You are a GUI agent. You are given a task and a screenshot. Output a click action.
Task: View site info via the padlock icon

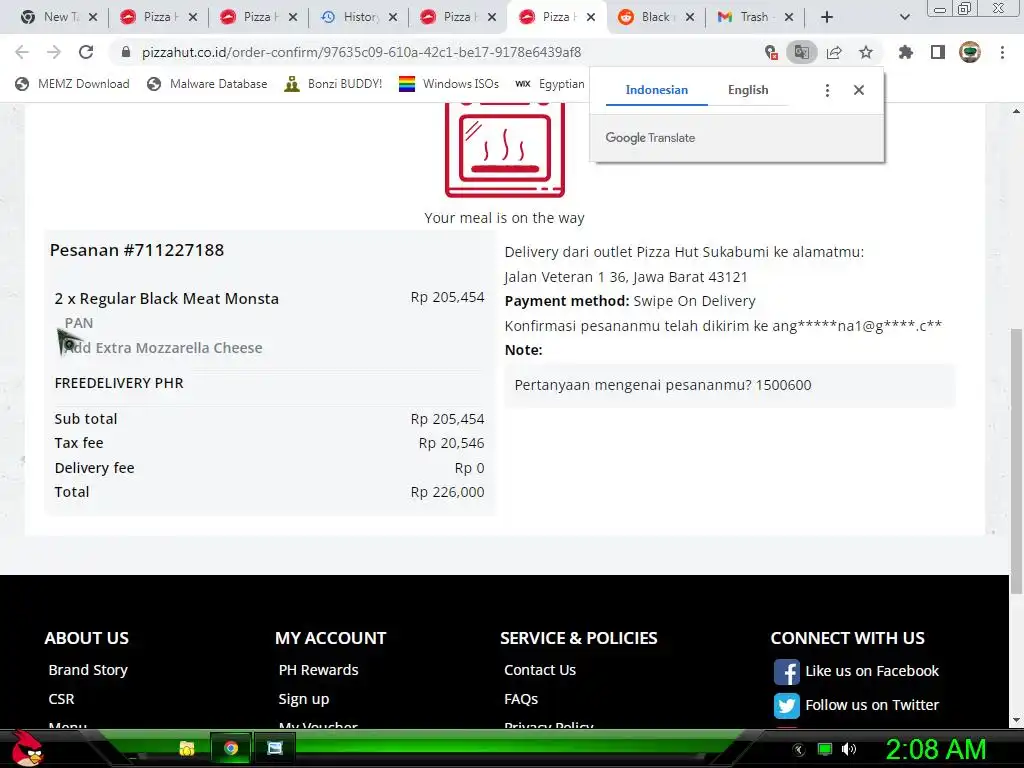coord(126,52)
